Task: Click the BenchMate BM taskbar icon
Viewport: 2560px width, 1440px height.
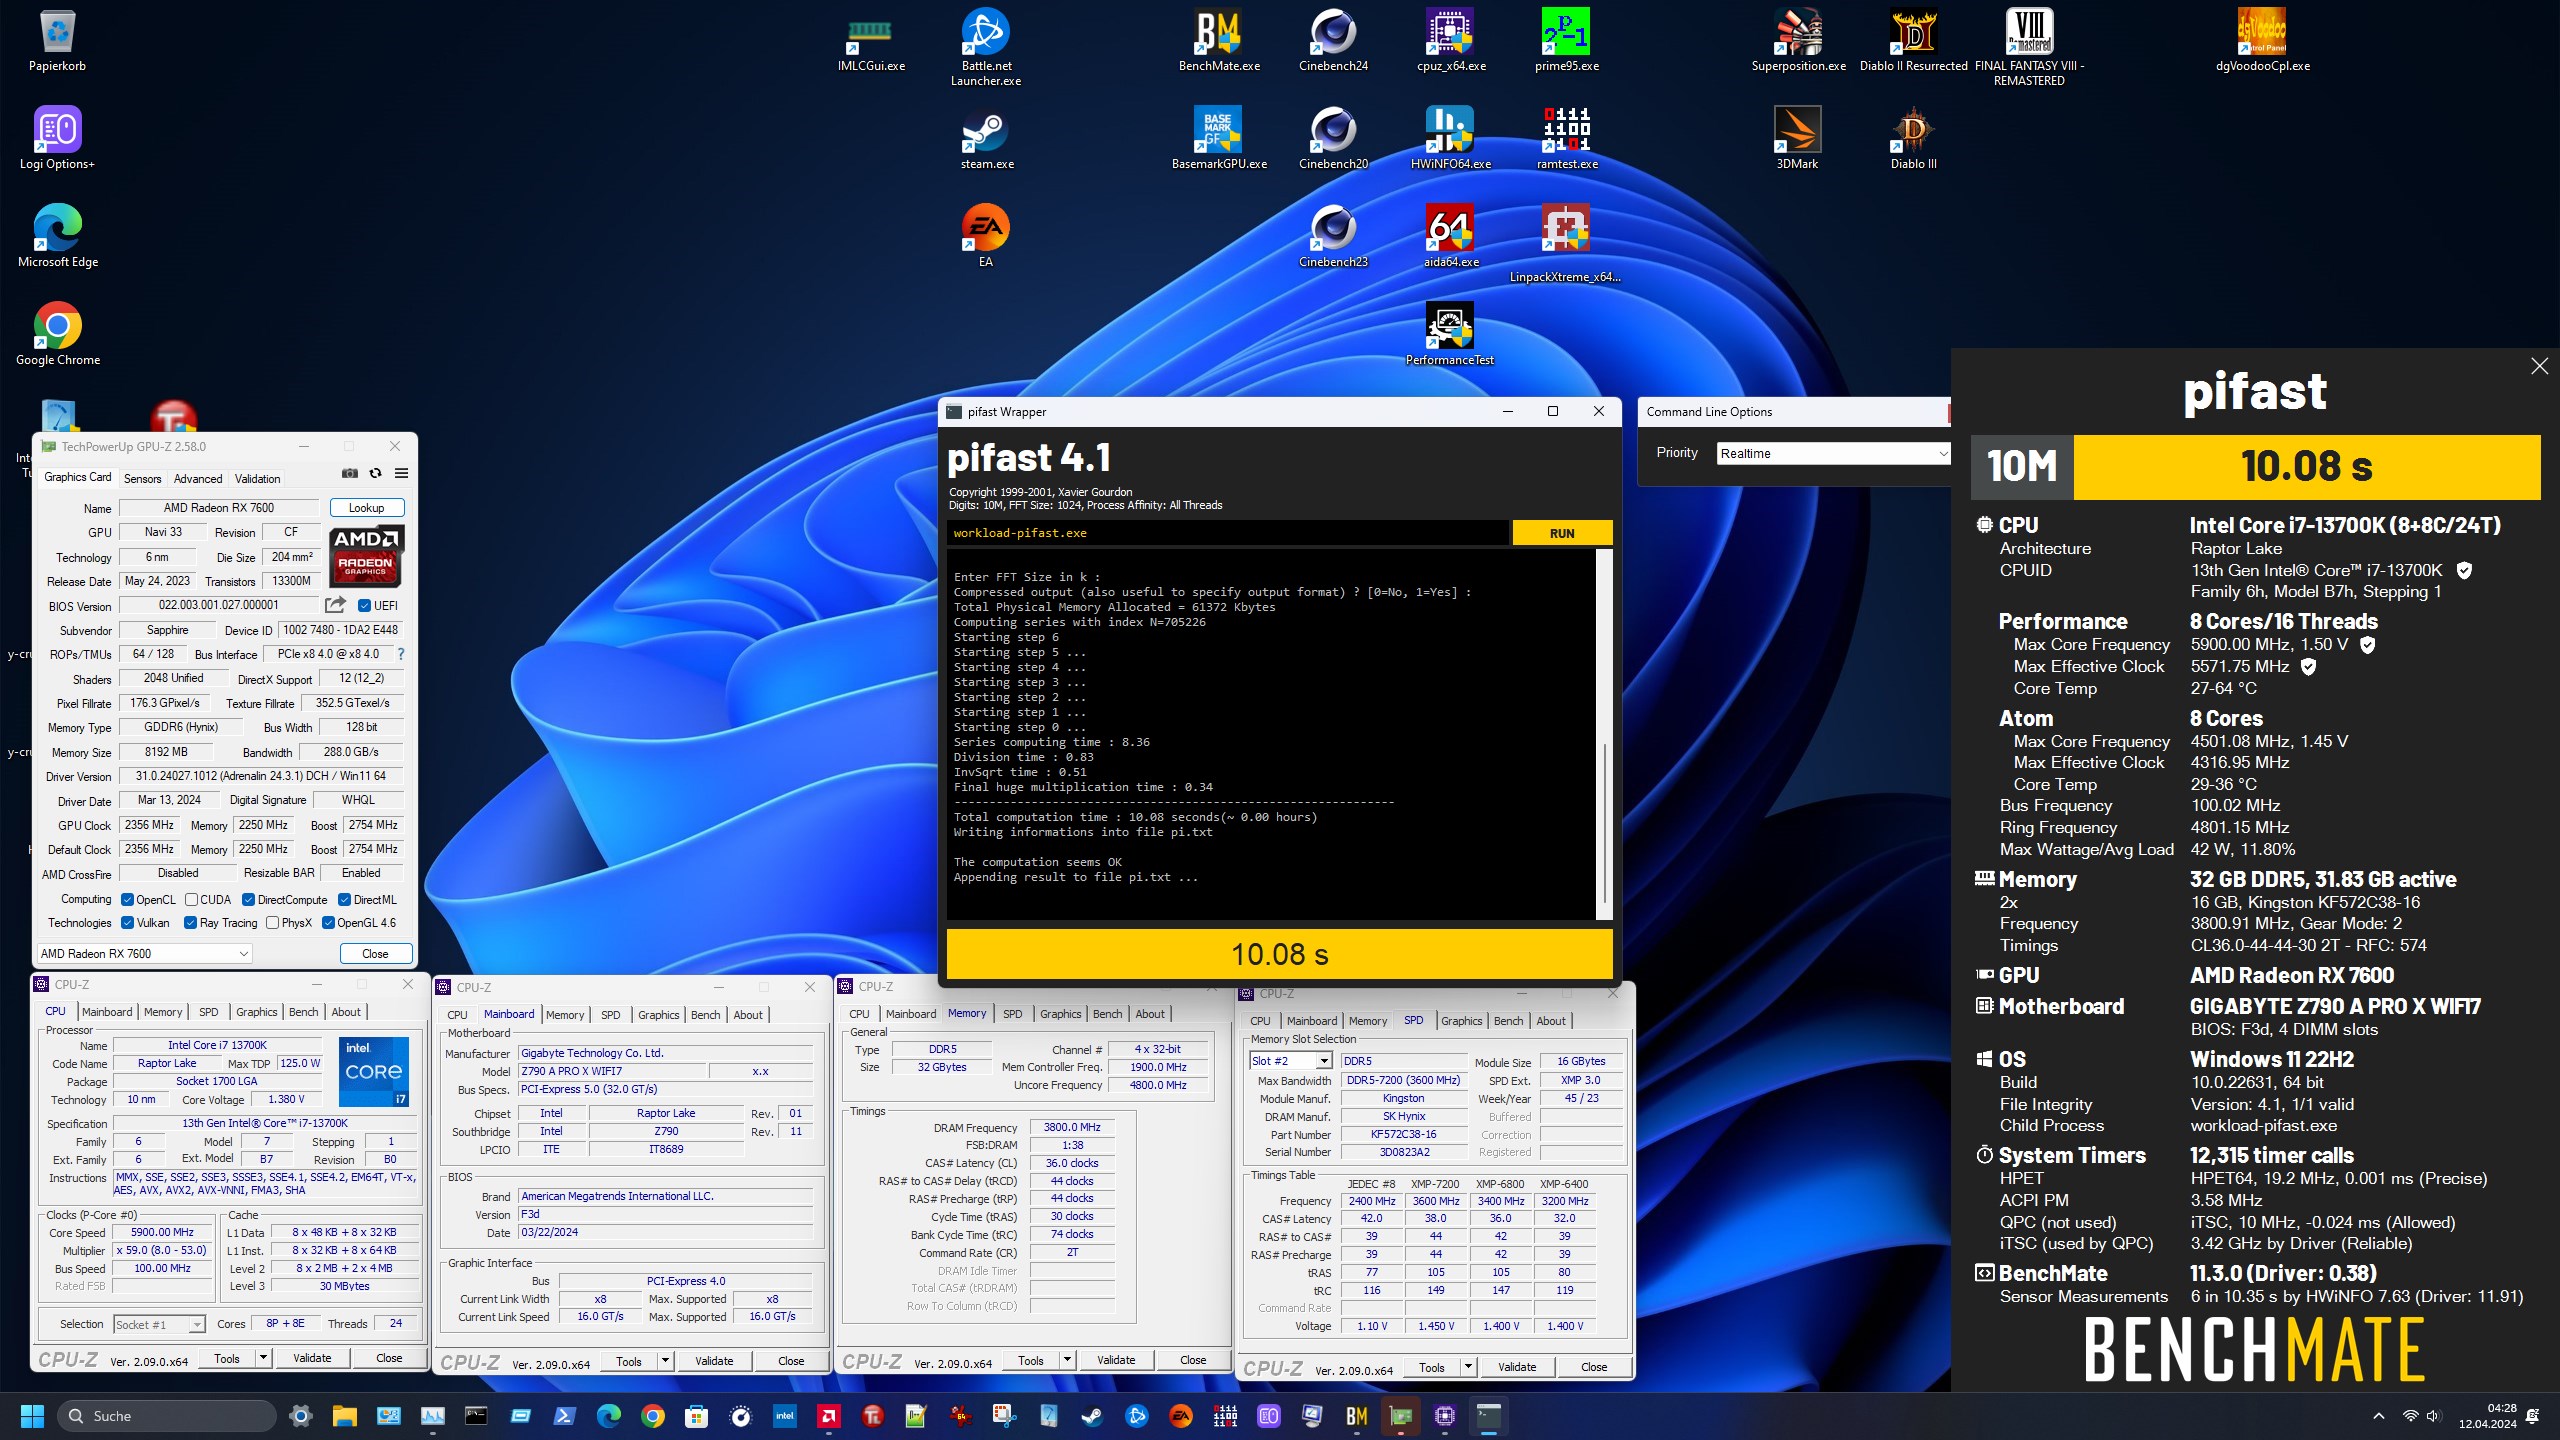Action: point(1356,1416)
